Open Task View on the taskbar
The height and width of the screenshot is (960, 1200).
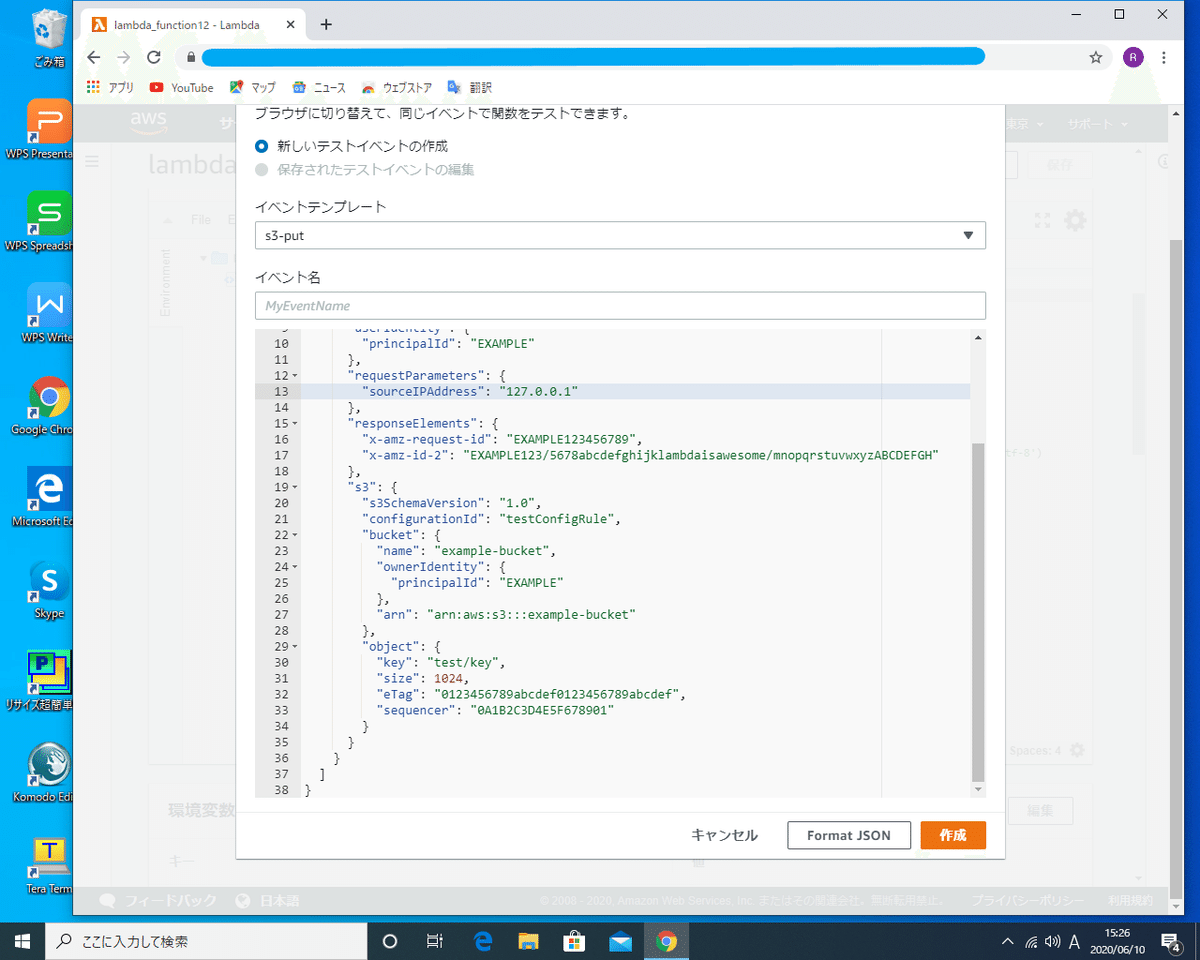coord(435,941)
